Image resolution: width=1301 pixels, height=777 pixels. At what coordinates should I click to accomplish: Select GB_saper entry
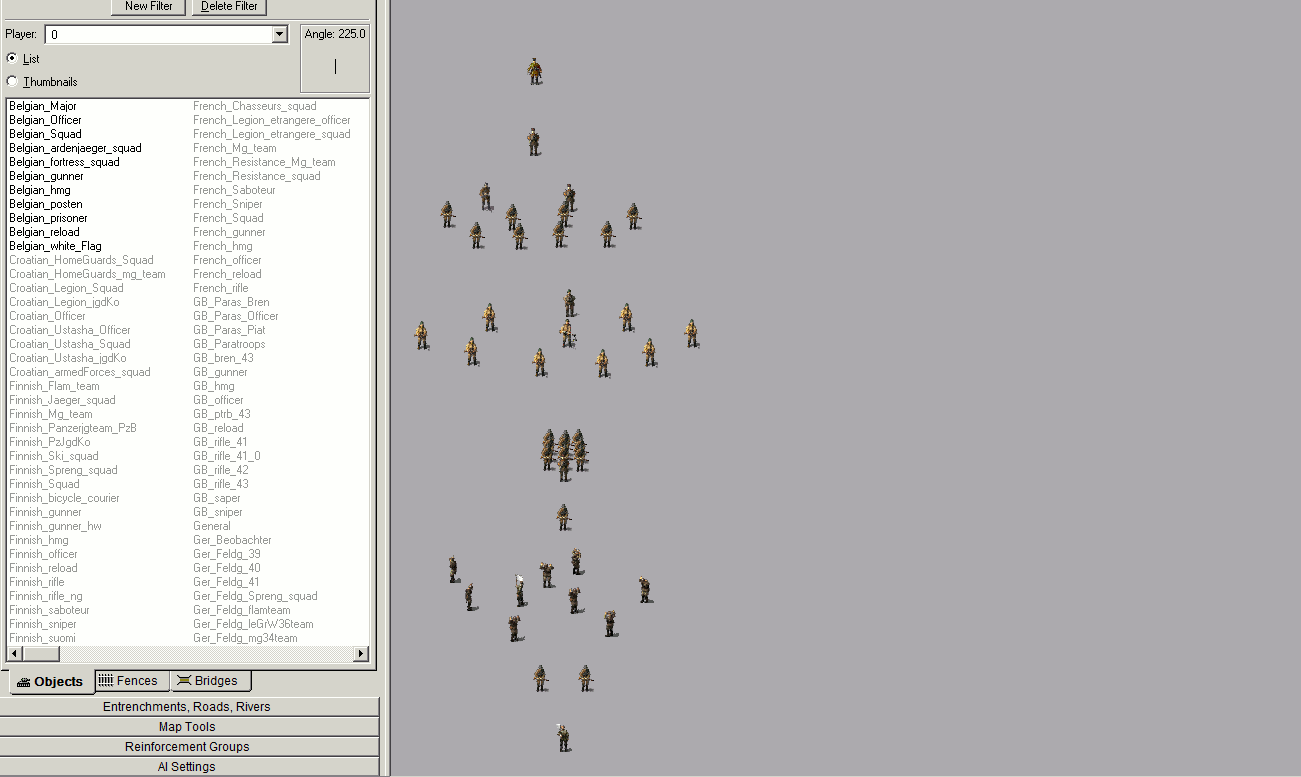pyautogui.click(x=217, y=498)
